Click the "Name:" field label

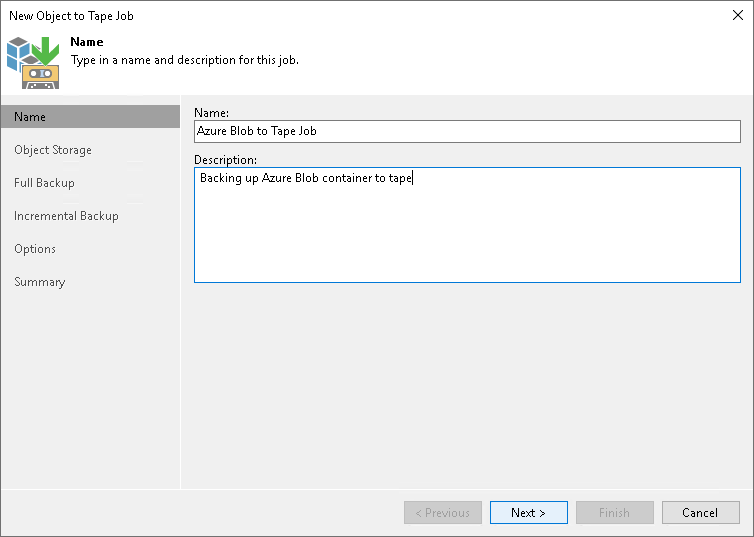pos(211,113)
